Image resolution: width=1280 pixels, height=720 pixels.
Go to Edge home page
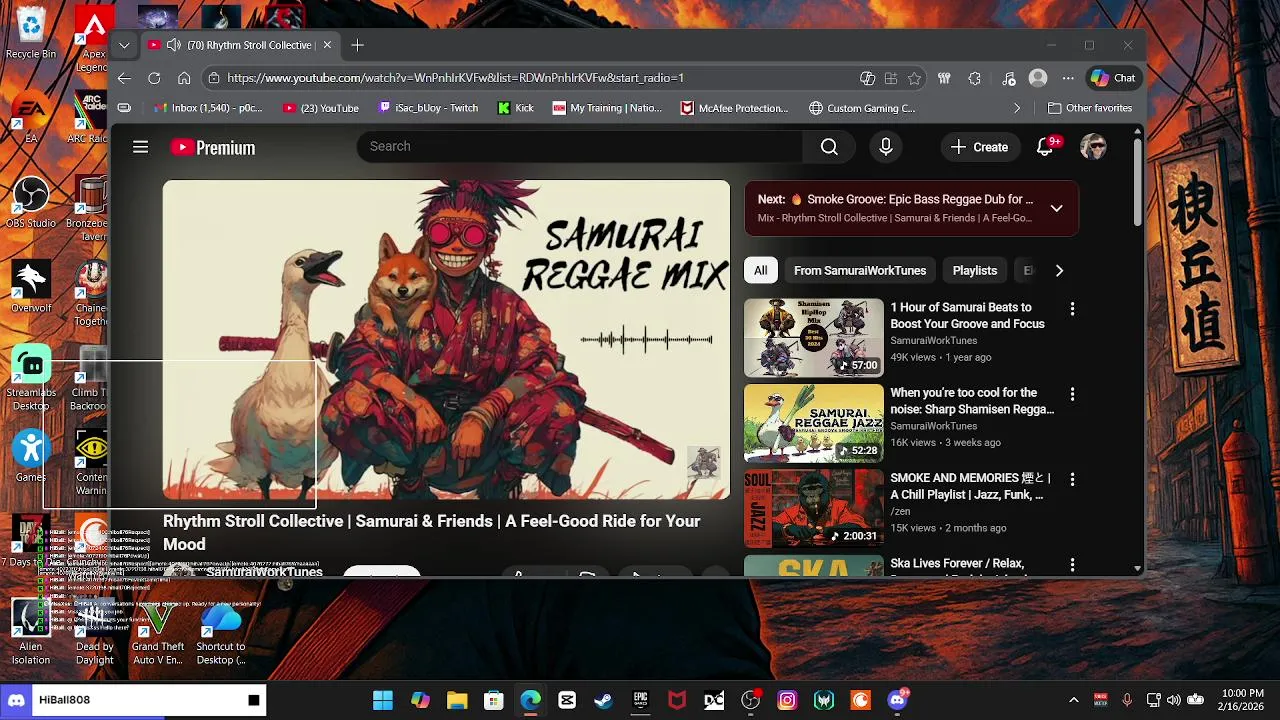[x=184, y=78]
